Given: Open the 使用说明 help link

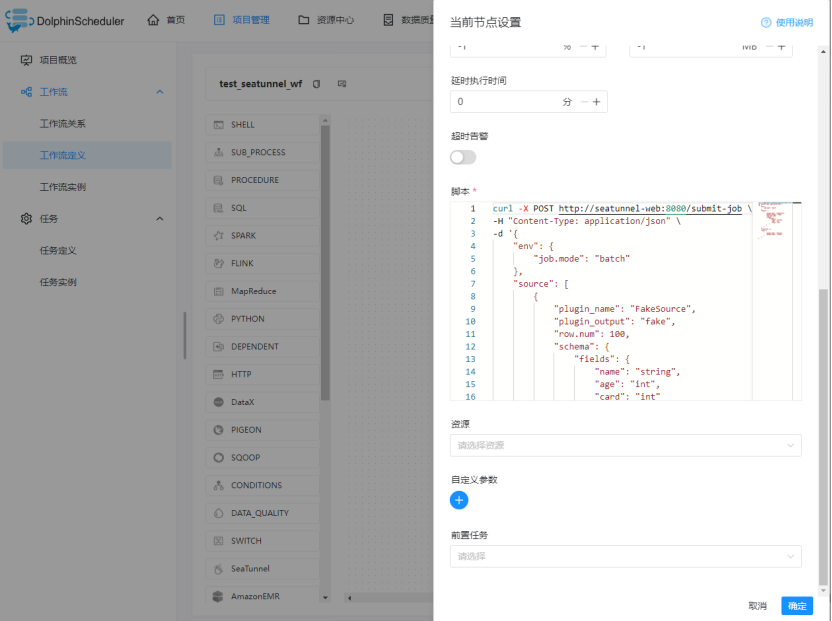Looking at the screenshot, I should point(787,22).
